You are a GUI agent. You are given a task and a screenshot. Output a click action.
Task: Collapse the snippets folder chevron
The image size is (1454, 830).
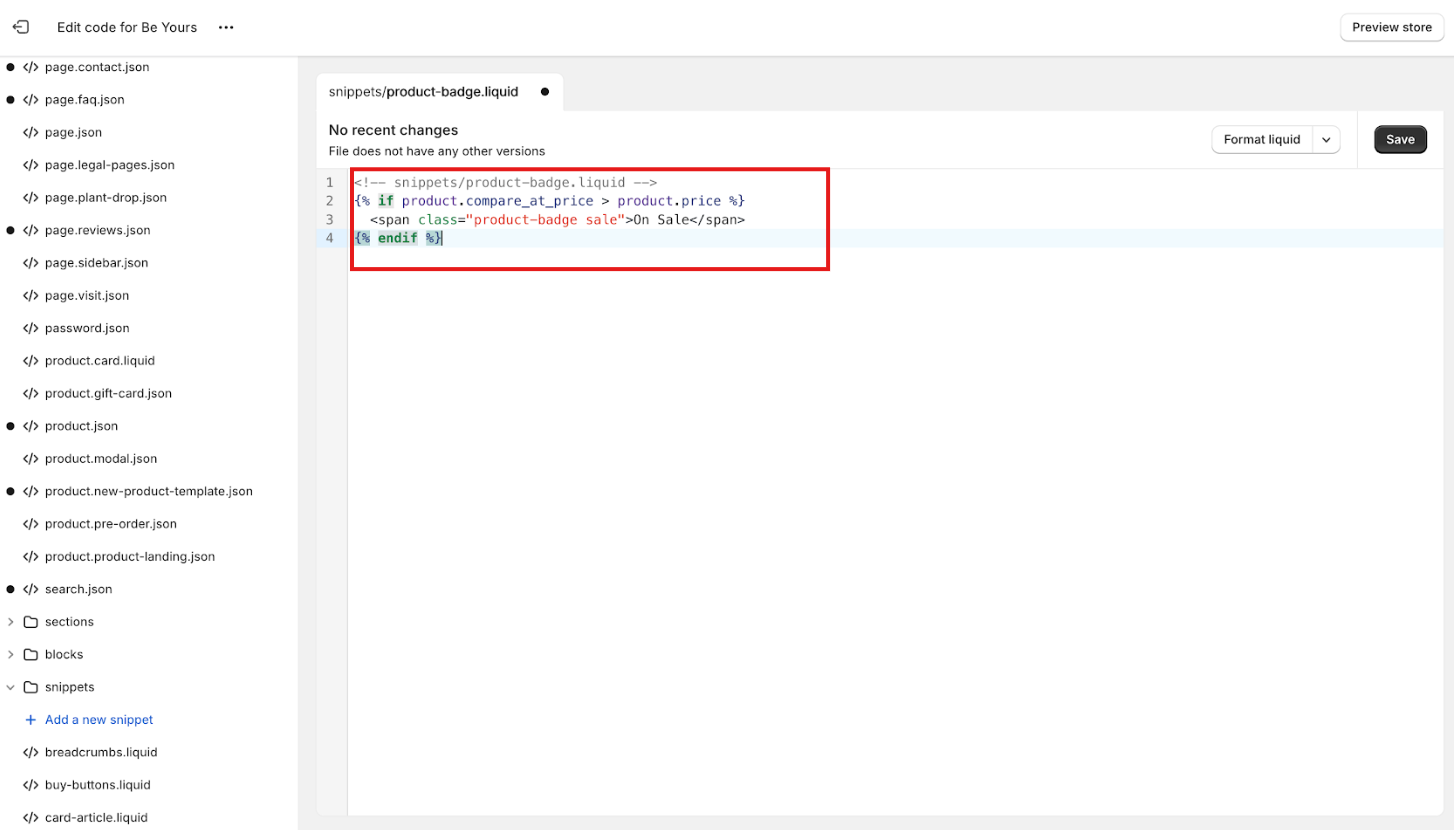(x=13, y=687)
